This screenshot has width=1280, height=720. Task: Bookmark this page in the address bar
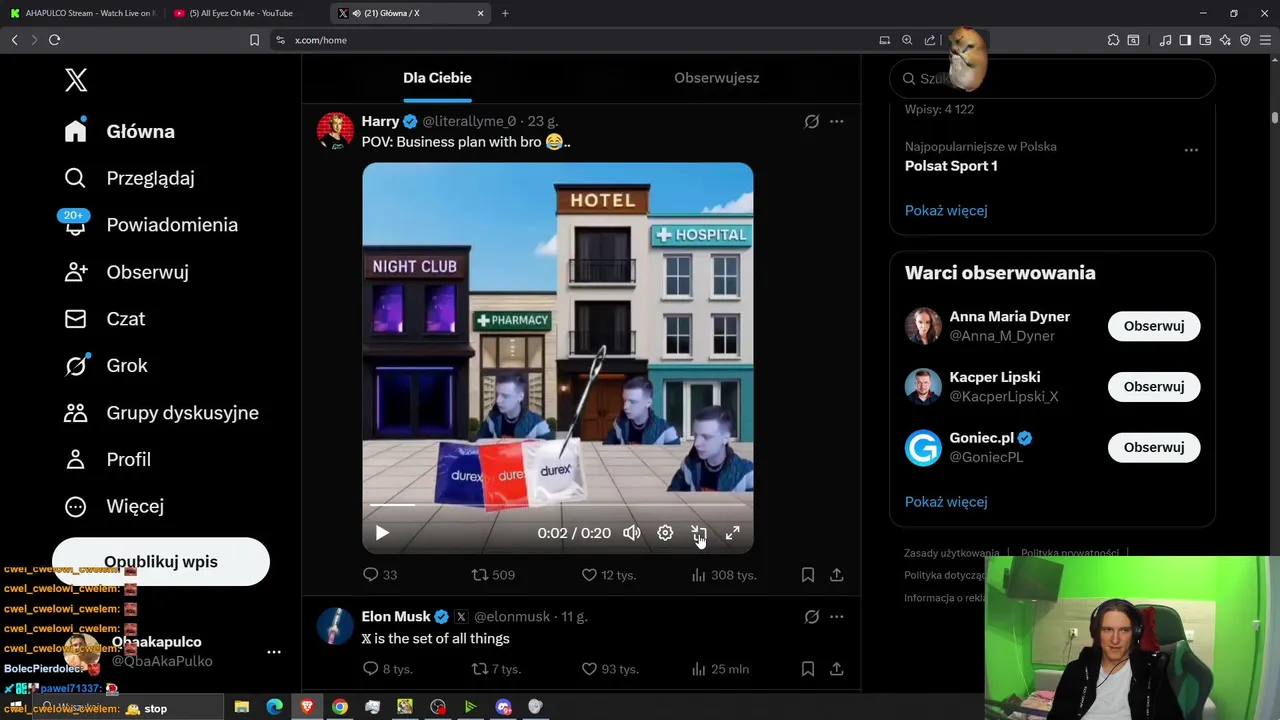(254, 40)
